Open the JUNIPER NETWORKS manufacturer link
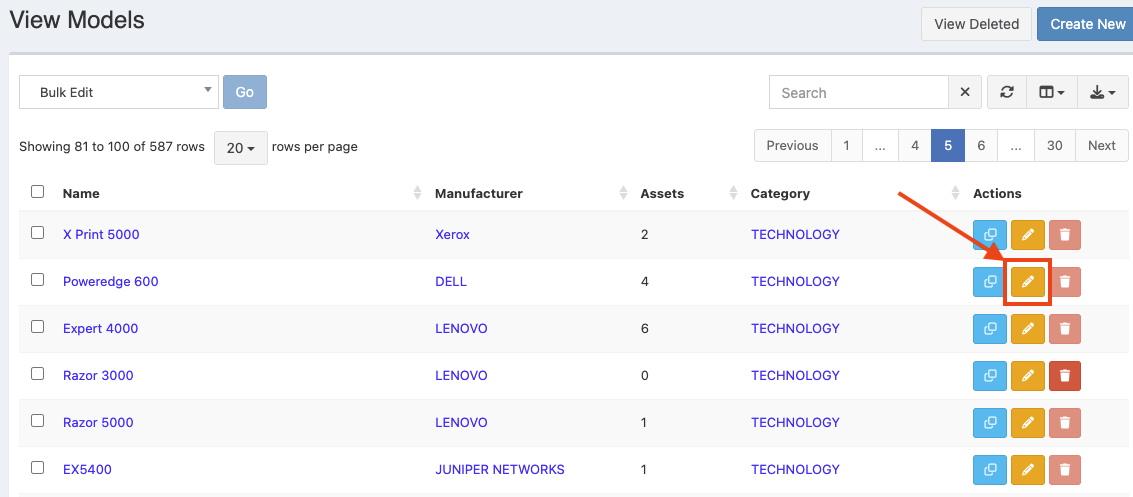This screenshot has height=497, width=1133. 499,469
